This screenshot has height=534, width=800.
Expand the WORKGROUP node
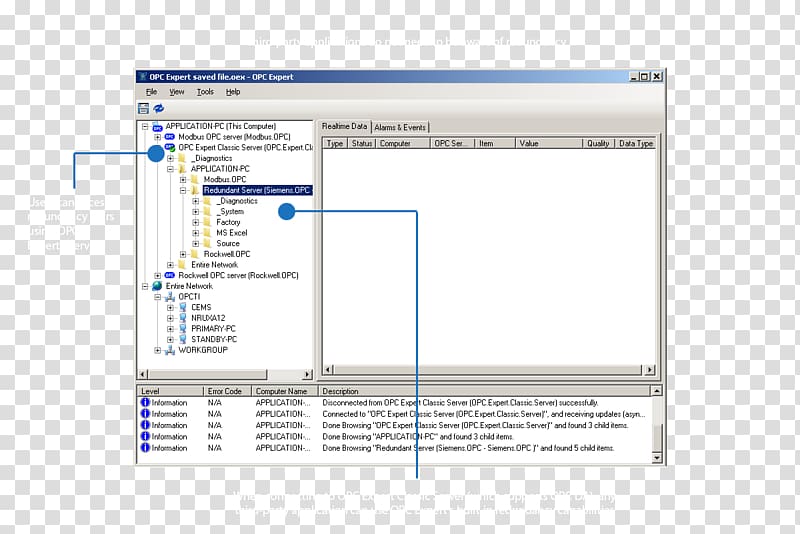158,350
